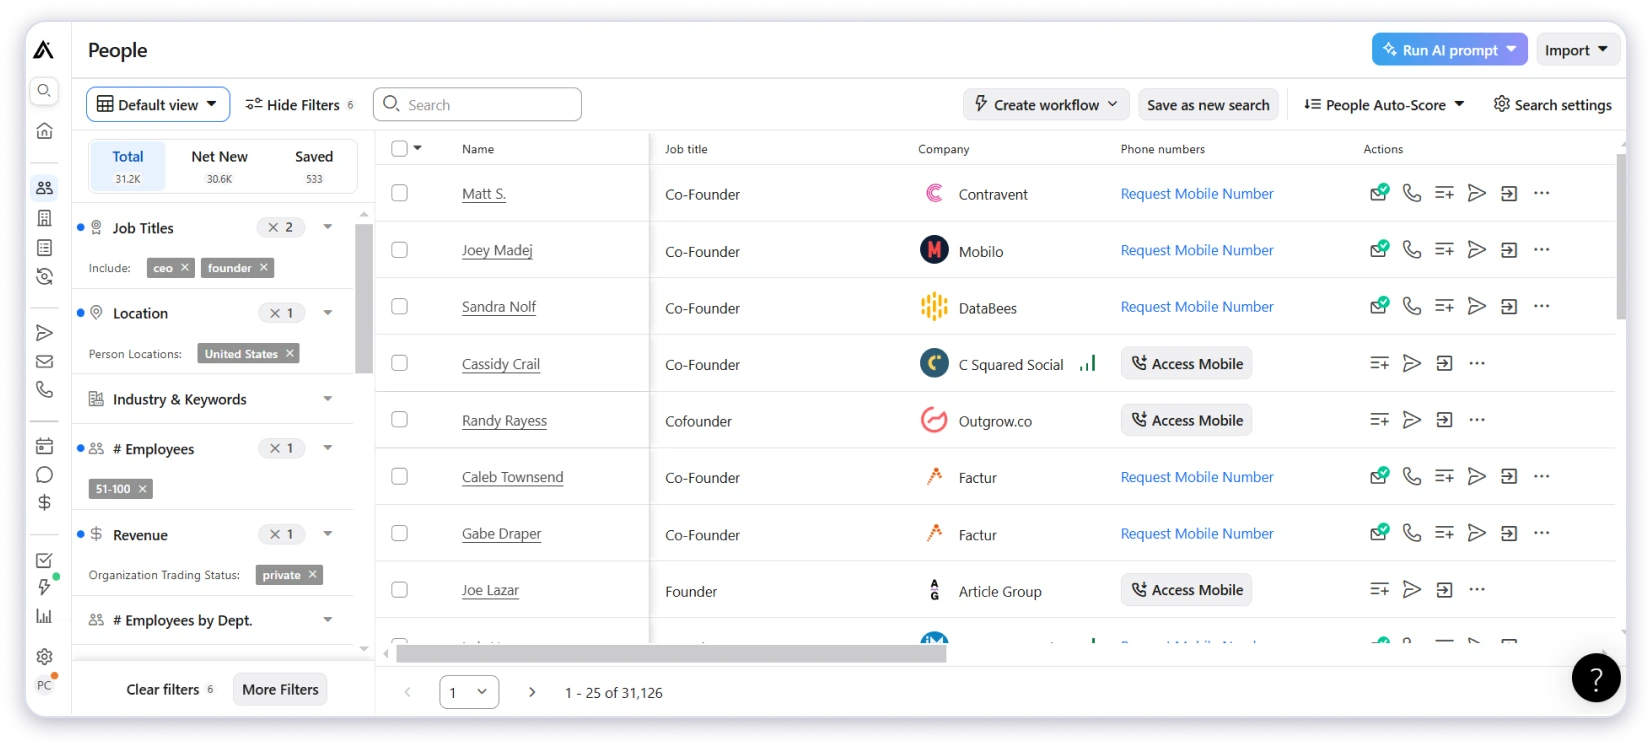Image resolution: width=1652 pixels, height=747 pixels.
Task: Add Cassidy Crail to list icon
Action: (x=1379, y=364)
